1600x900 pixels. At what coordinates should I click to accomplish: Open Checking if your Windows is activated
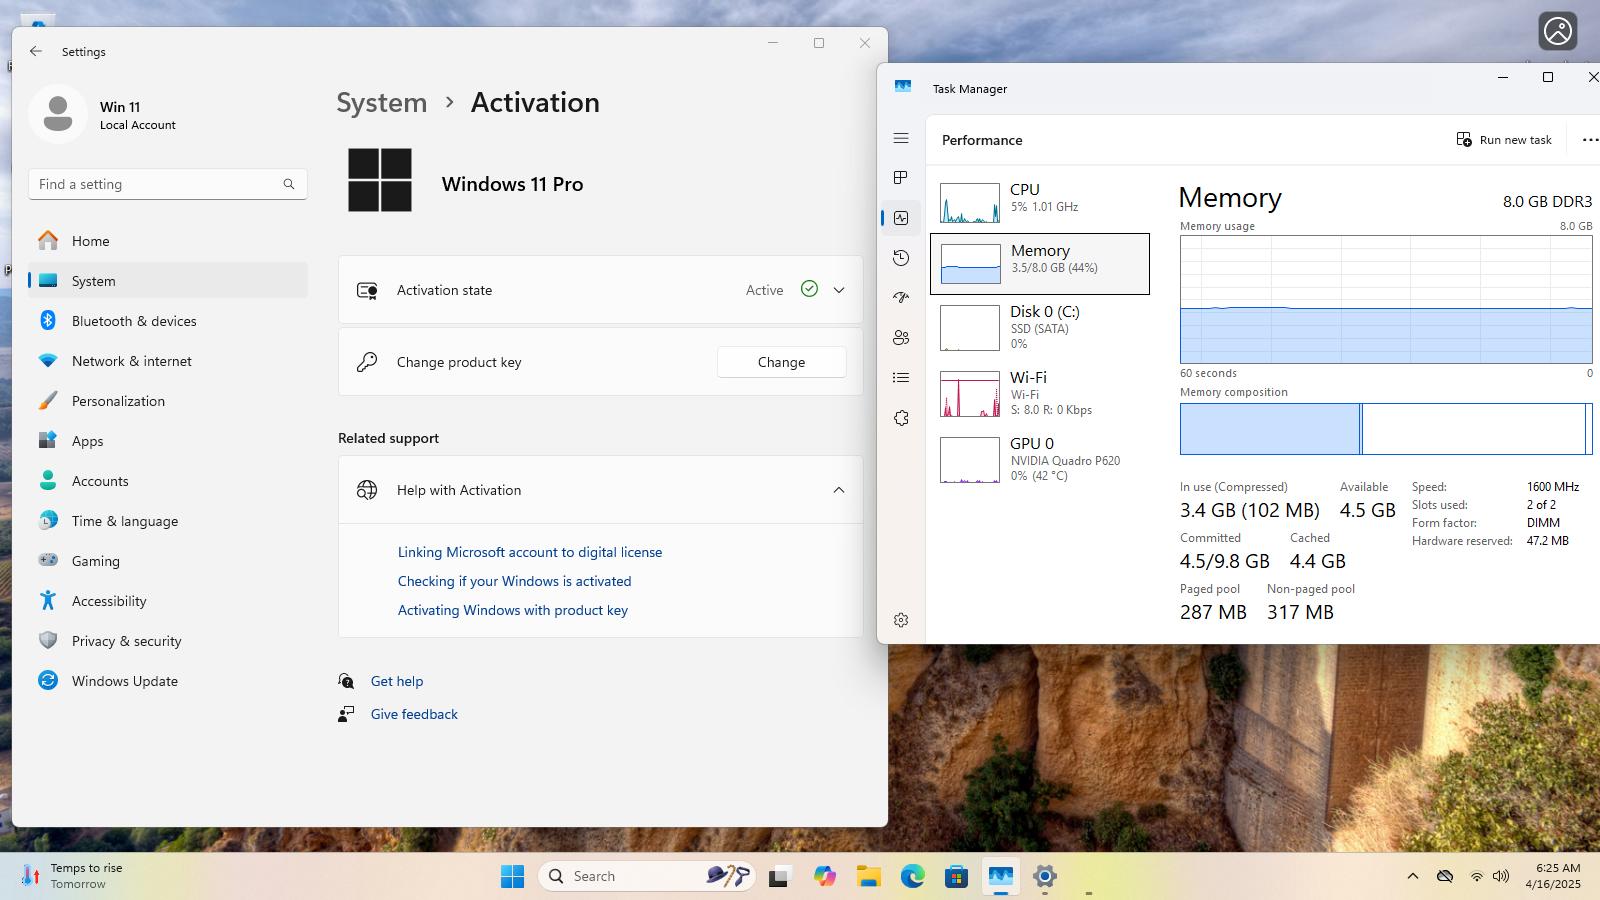click(514, 581)
